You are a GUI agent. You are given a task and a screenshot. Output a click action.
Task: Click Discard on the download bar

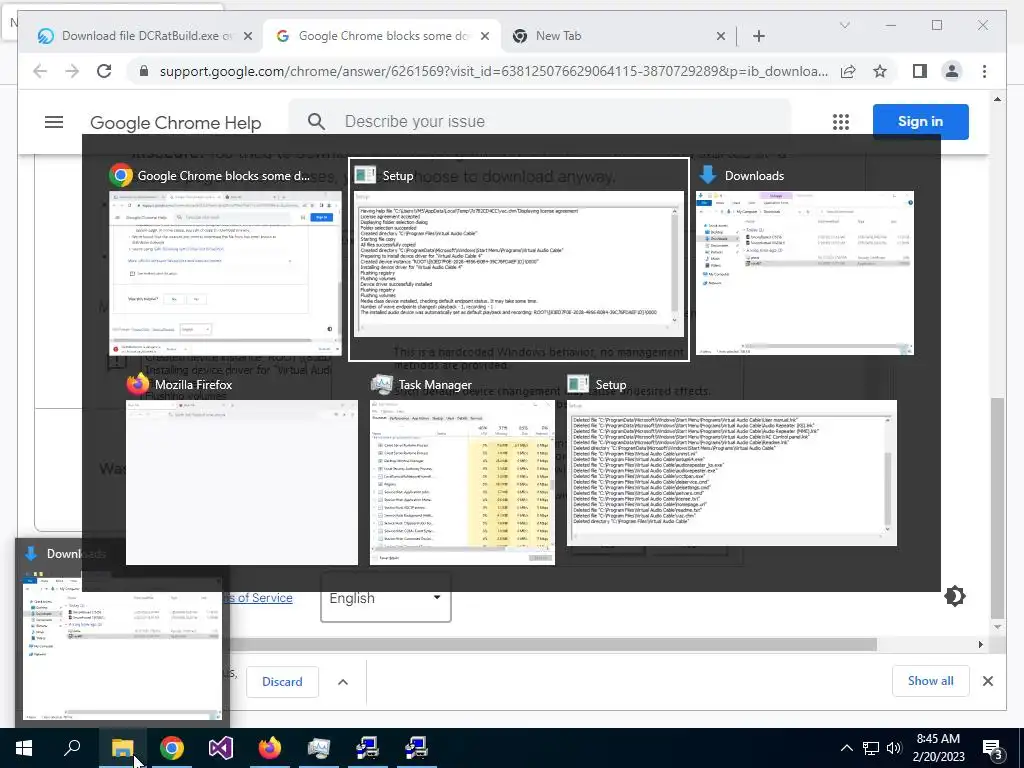point(282,682)
